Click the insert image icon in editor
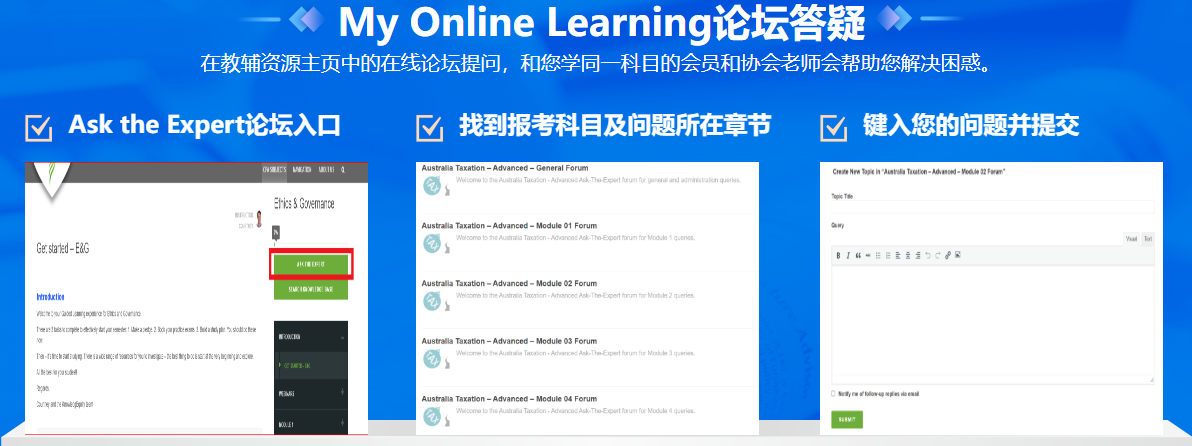 [958, 255]
